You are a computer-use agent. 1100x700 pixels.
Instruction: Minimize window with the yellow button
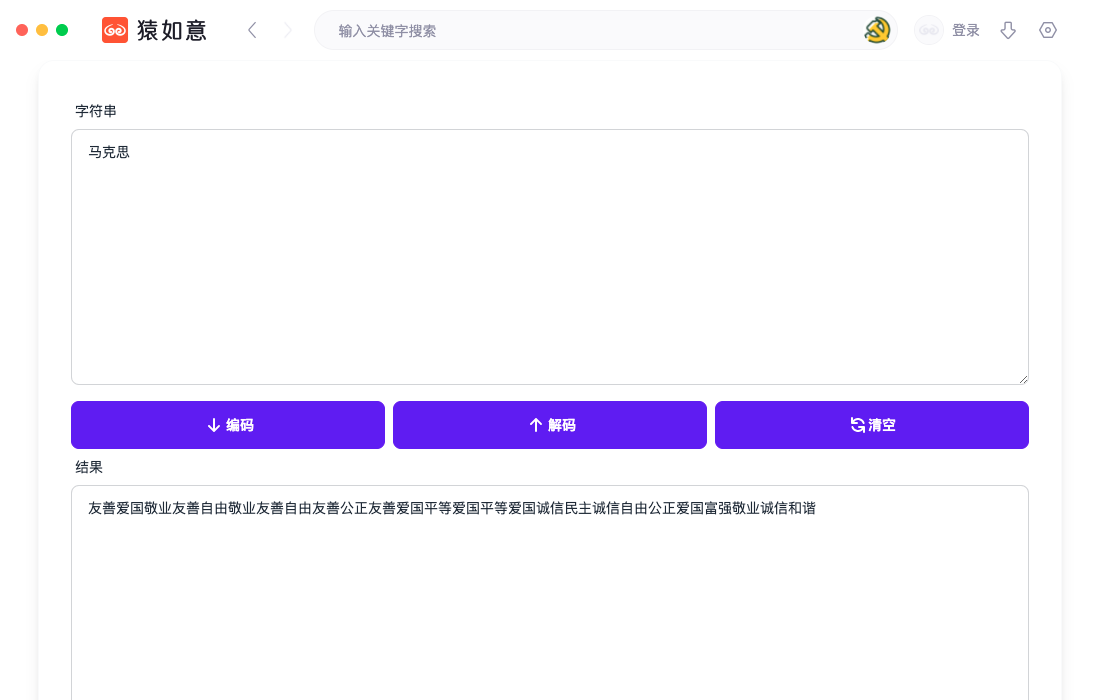pos(42,30)
